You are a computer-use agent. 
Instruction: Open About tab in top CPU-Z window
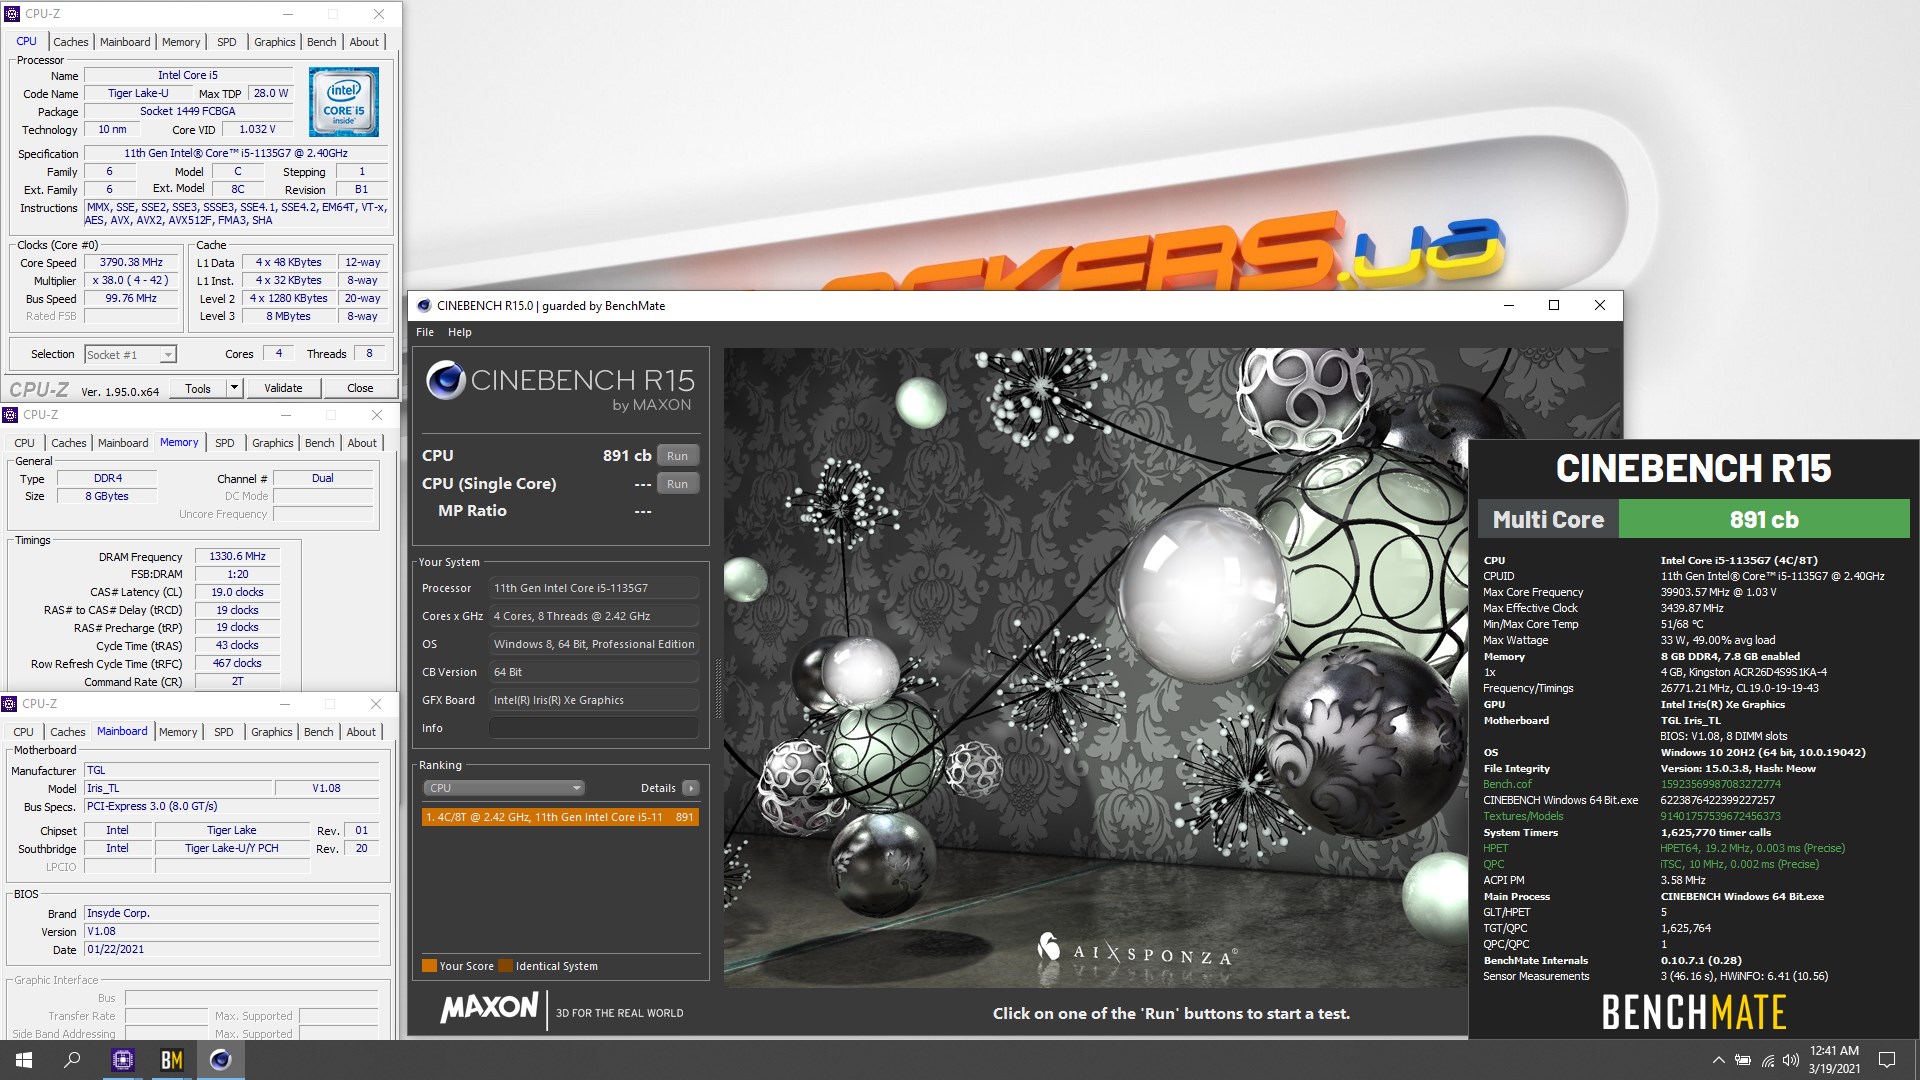click(x=364, y=42)
